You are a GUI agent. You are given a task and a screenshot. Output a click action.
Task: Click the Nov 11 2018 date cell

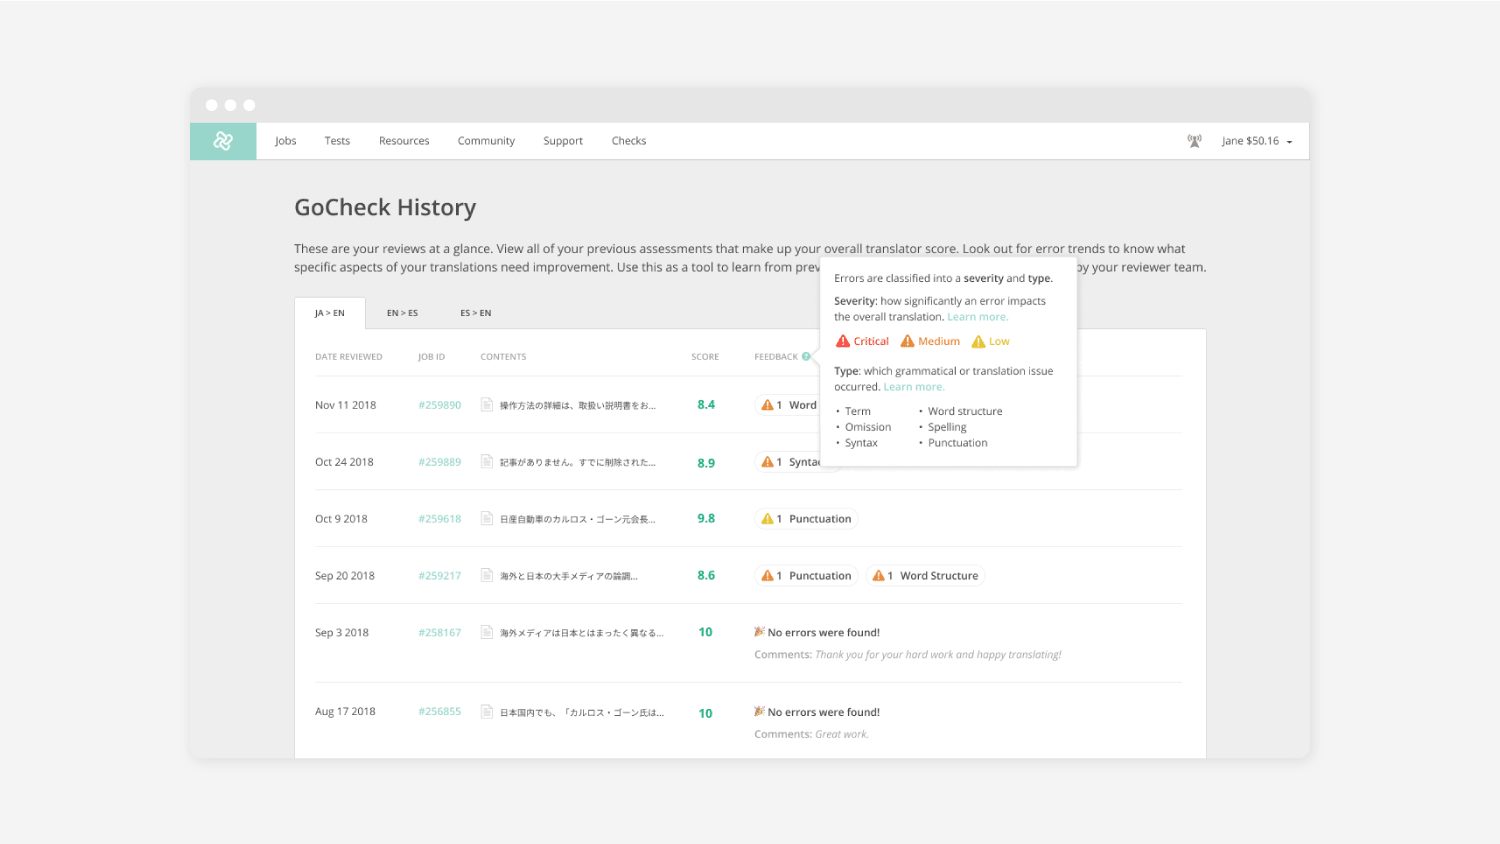(346, 405)
